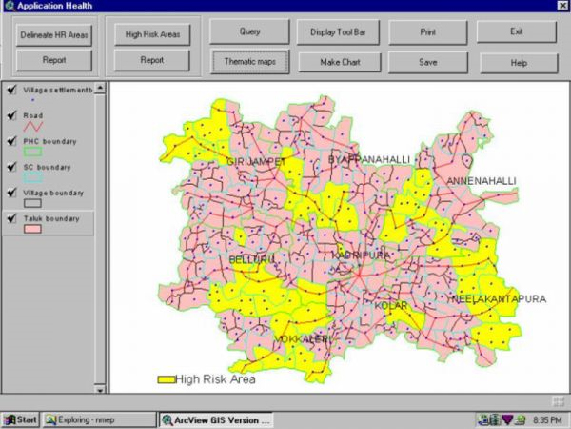The height and width of the screenshot is (429, 571).
Task: Click the system tray network icon
Action: [484, 420]
